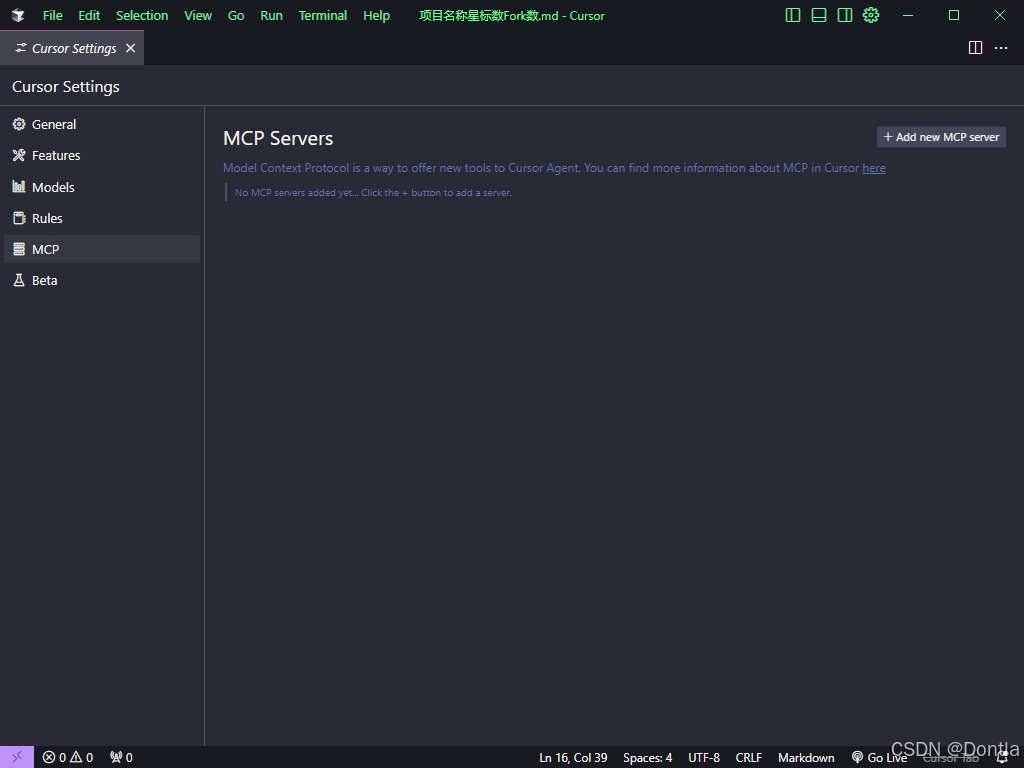Select the Cursor Settings tab
Viewport: 1024px width, 768px height.
pyautogui.click(x=72, y=48)
